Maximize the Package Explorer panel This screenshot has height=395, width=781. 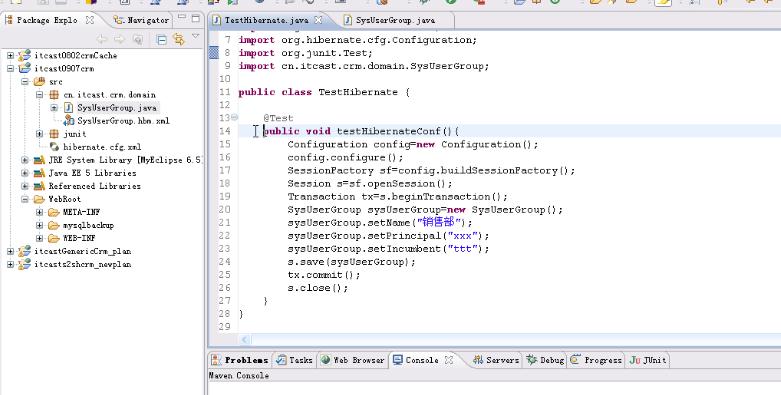[196, 18]
